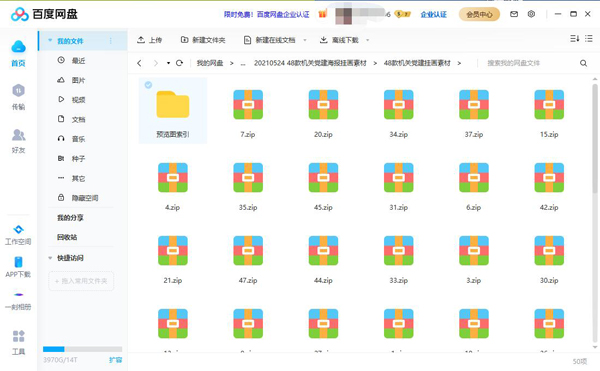Click the gold coin points badge
This screenshot has height=371, width=600.
tap(402, 14)
